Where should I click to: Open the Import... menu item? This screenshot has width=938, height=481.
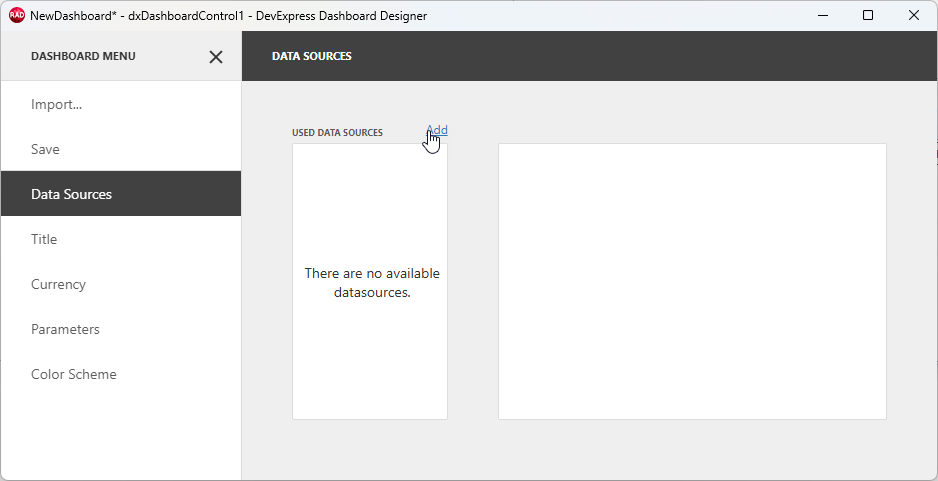click(121, 104)
